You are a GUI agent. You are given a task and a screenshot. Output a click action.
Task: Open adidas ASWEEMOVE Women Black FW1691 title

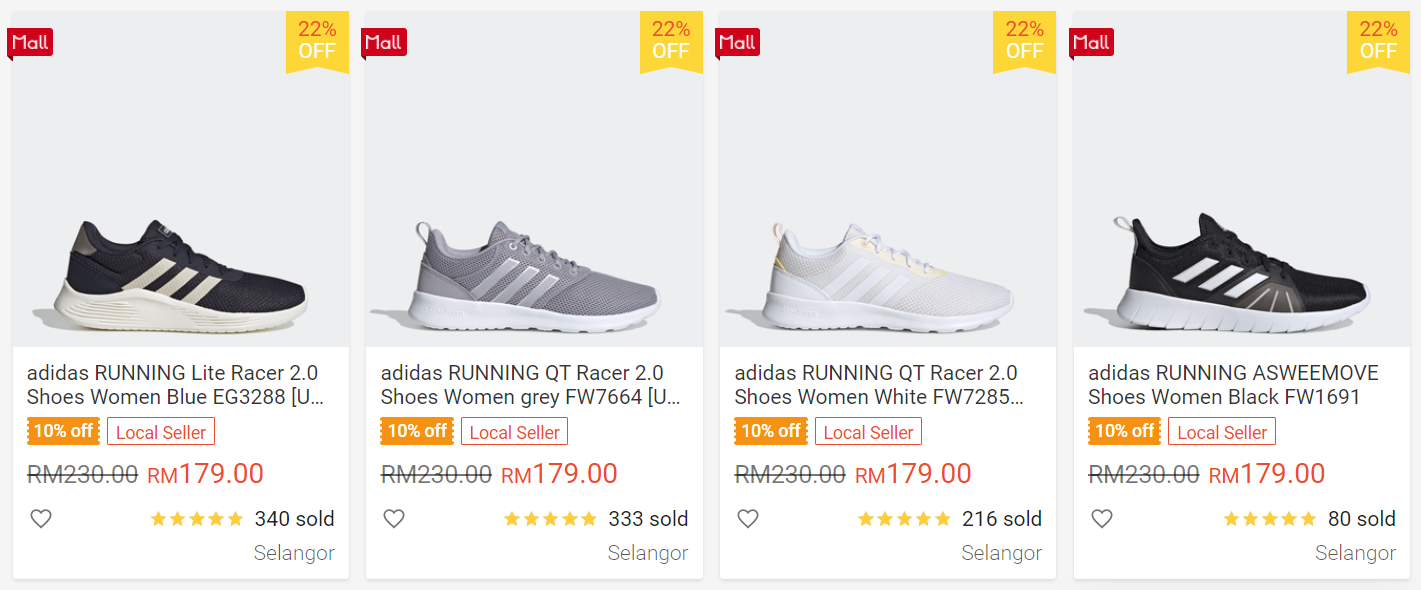click(x=1233, y=385)
